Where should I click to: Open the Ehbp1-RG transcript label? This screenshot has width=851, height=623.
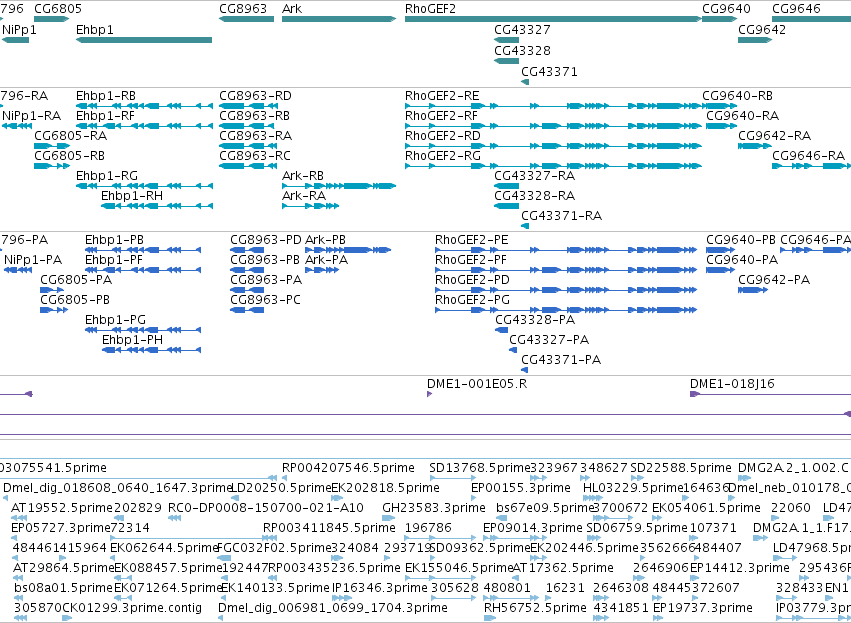coord(107,176)
